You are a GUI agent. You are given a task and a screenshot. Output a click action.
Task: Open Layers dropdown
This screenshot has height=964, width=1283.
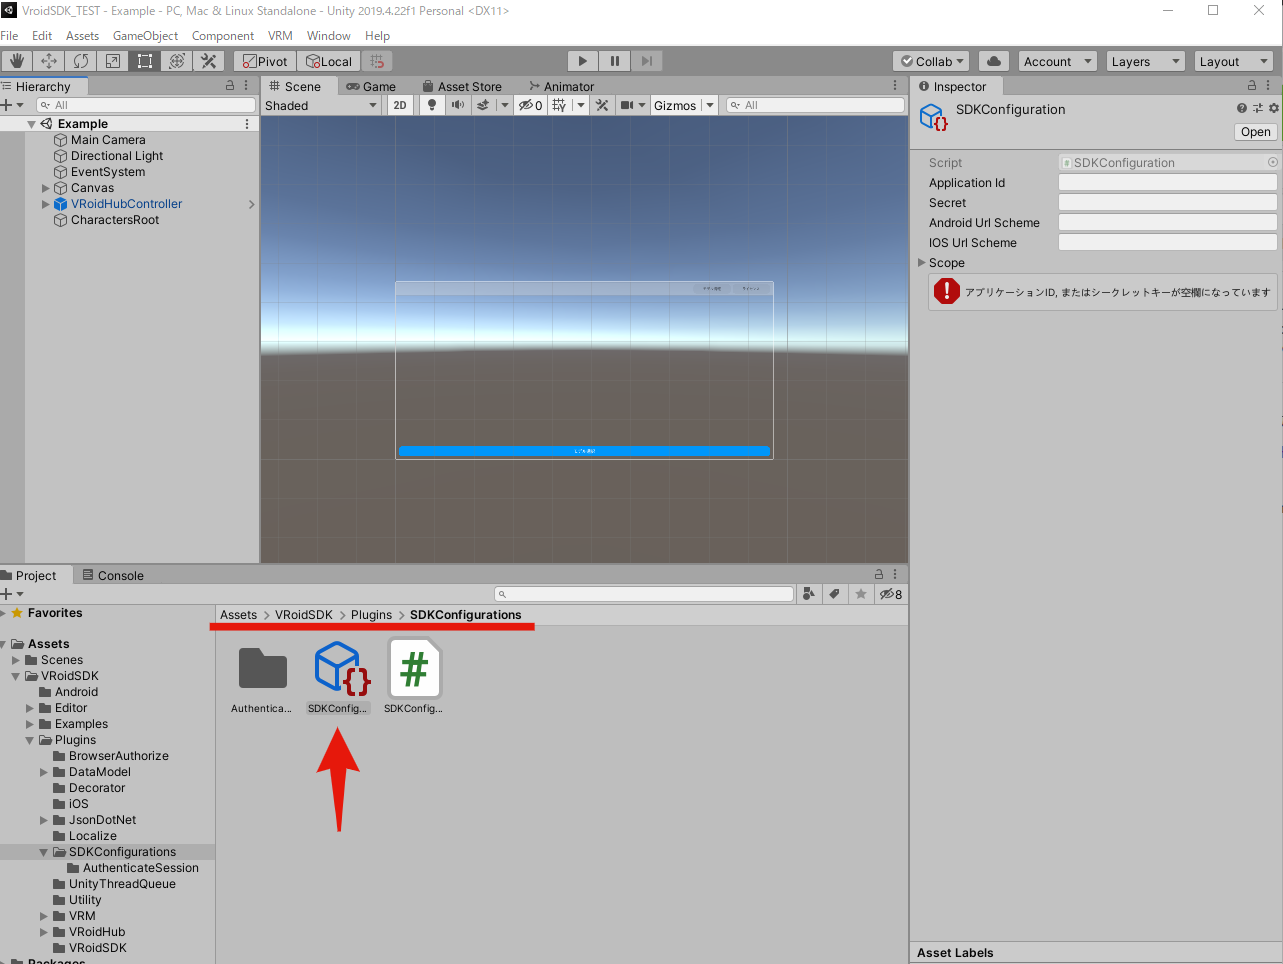1145,61
